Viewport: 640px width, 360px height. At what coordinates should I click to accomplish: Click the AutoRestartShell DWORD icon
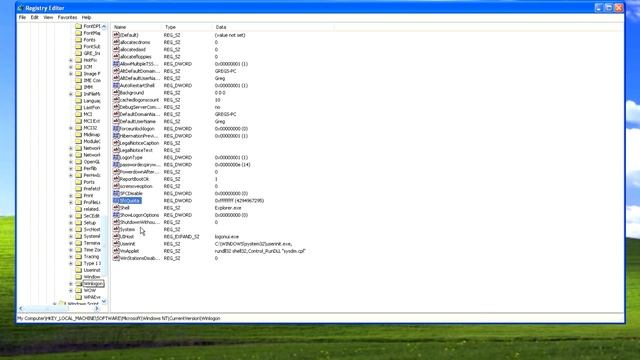(x=116, y=86)
